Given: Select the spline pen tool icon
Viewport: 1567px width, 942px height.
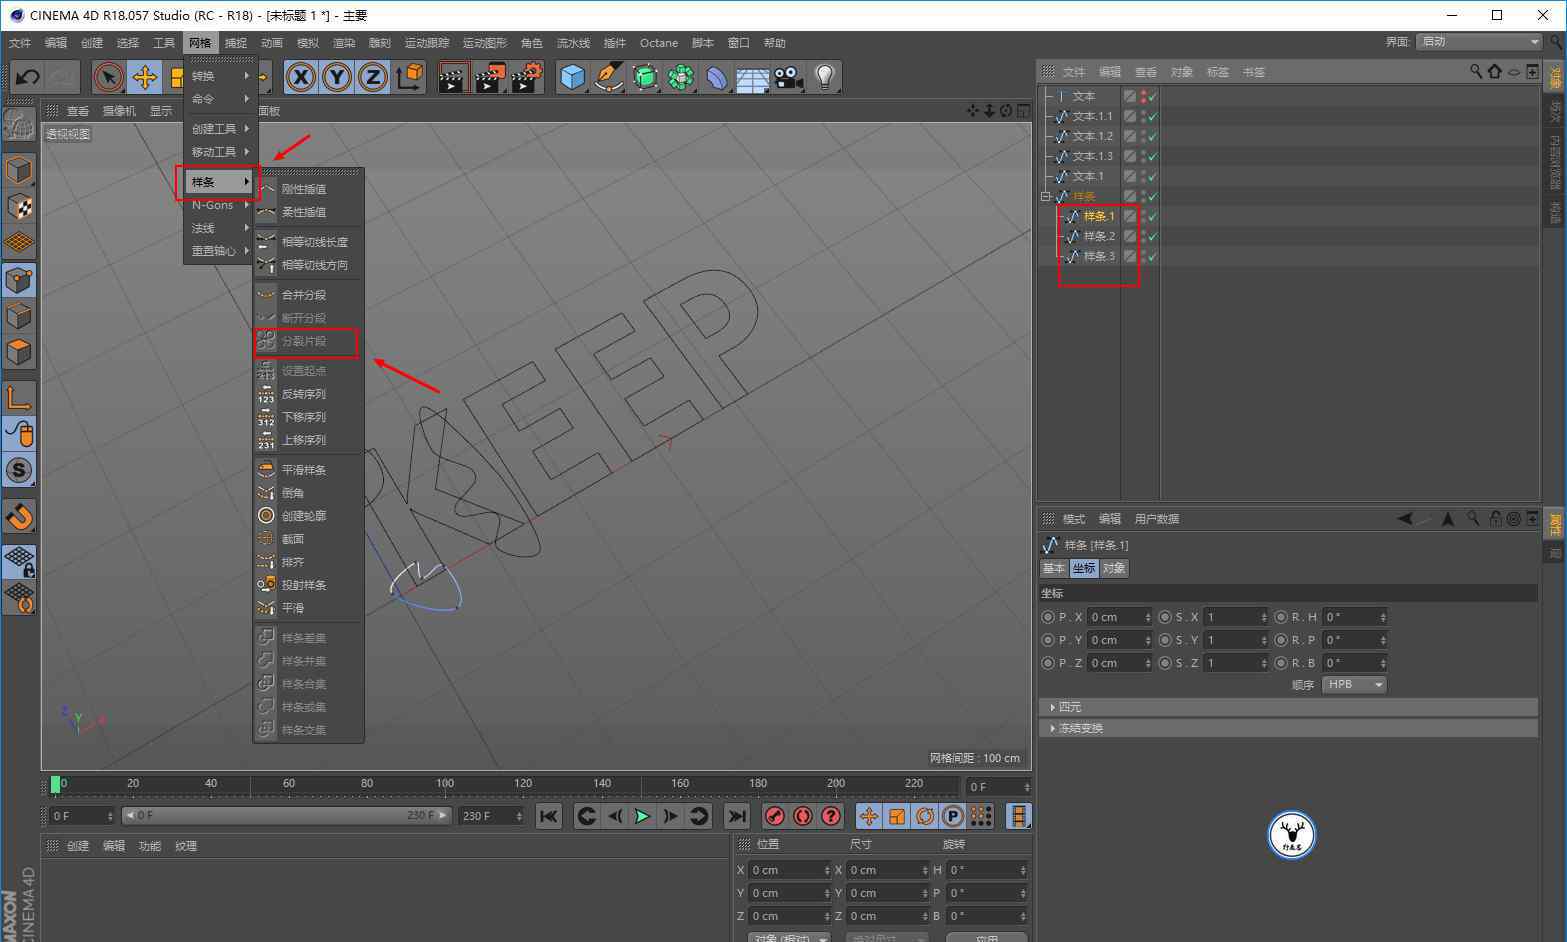Looking at the screenshot, I should click(x=608, y=77).
